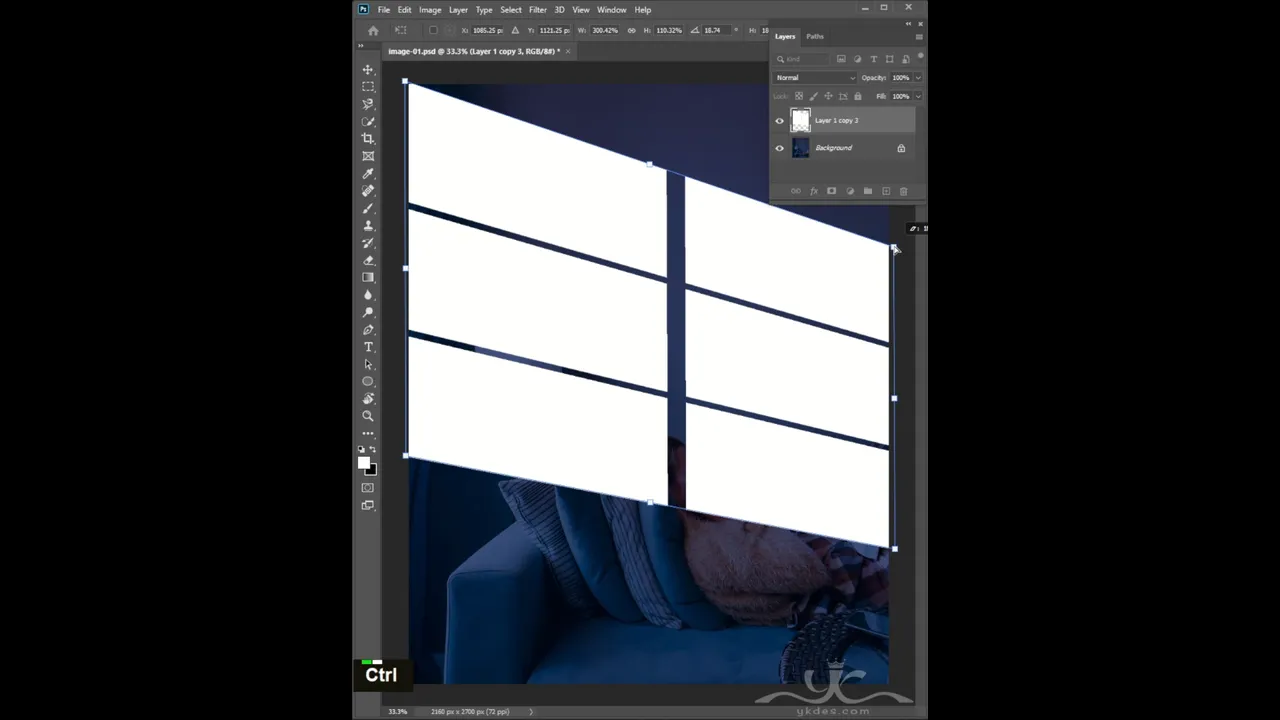The height and width of the screenshot is (720, 1280).
Task: Click the Create new group folder icon
Action: pyautogui.click(x=867, y=191)
